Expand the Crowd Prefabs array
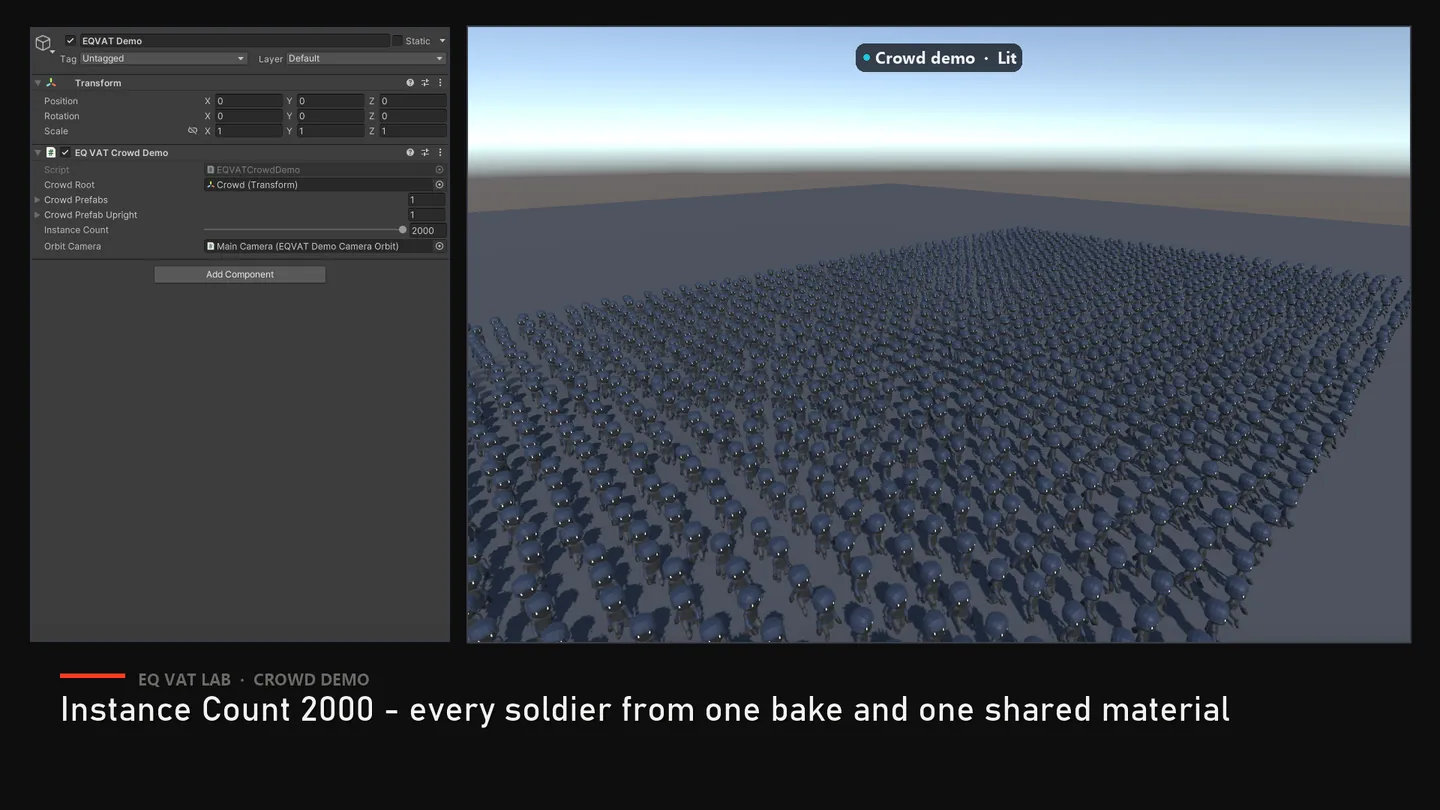 click(38, 200)
